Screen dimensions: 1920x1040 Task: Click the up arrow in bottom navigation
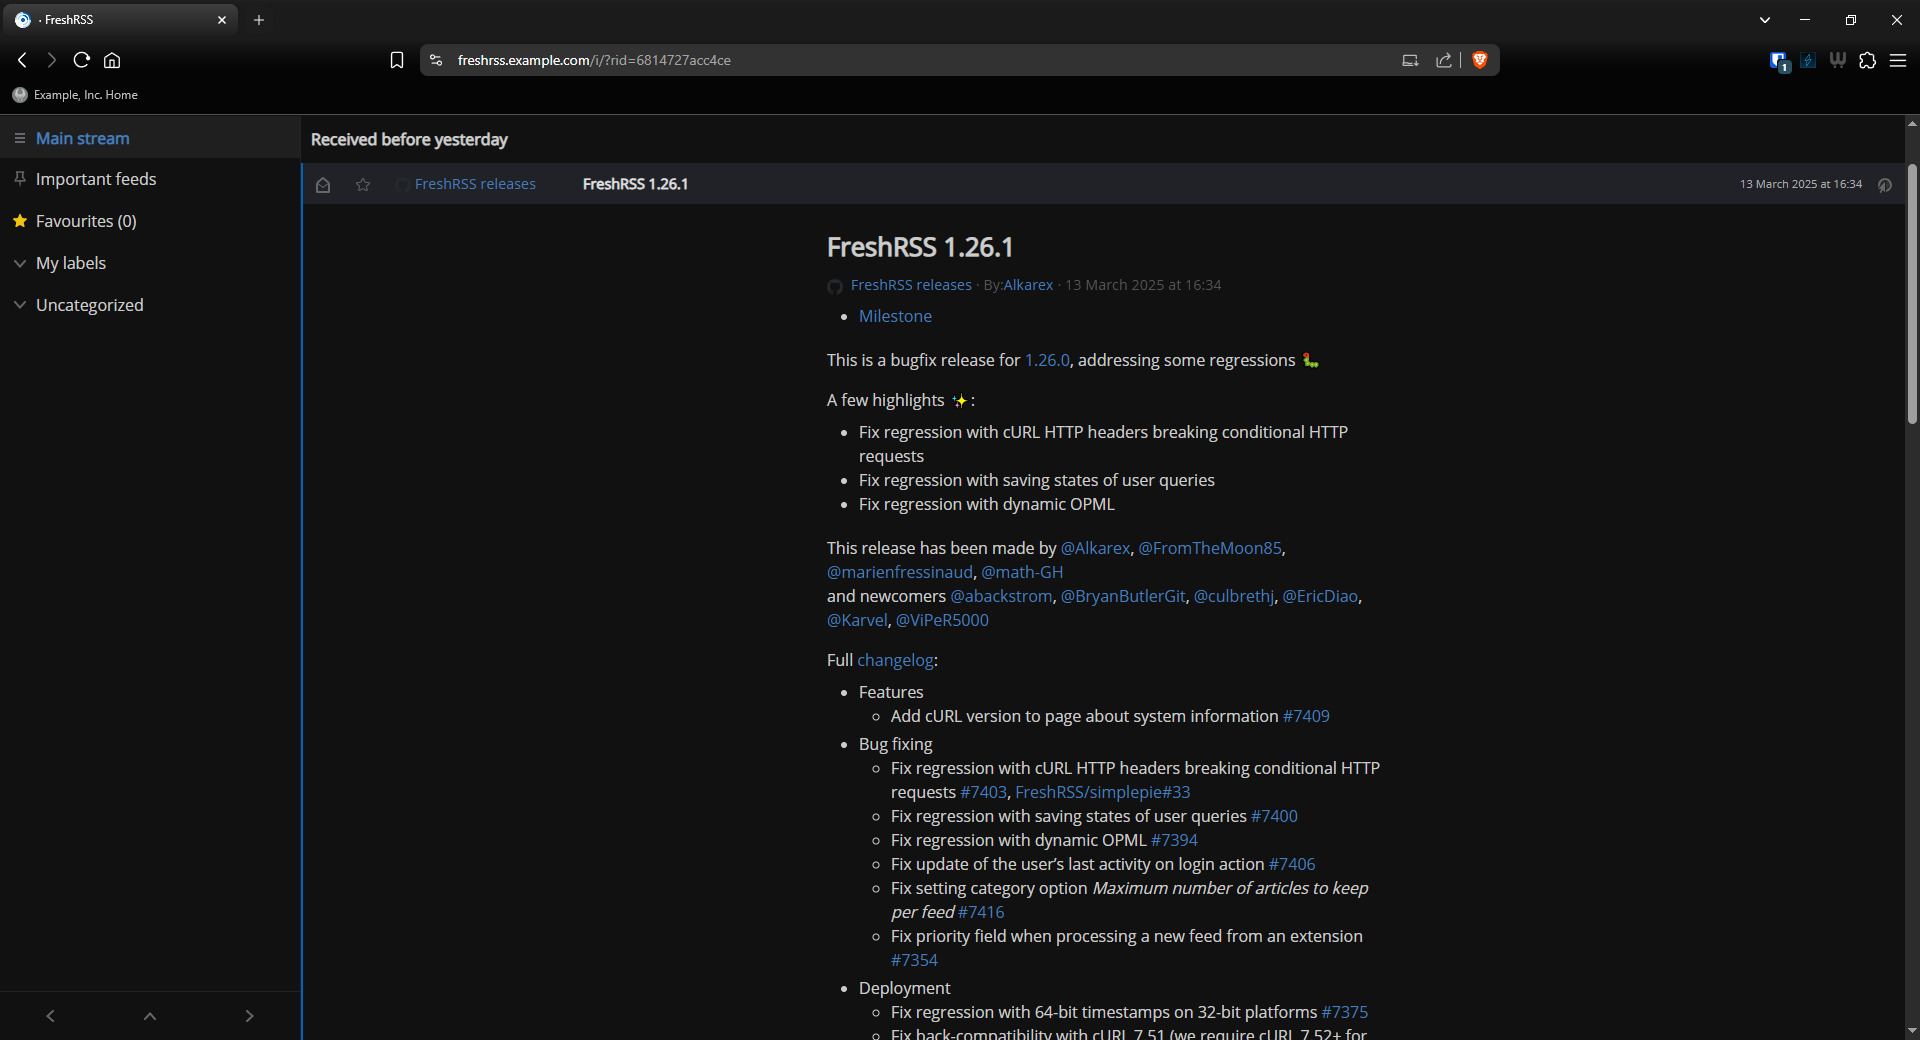click(150, 1016)
